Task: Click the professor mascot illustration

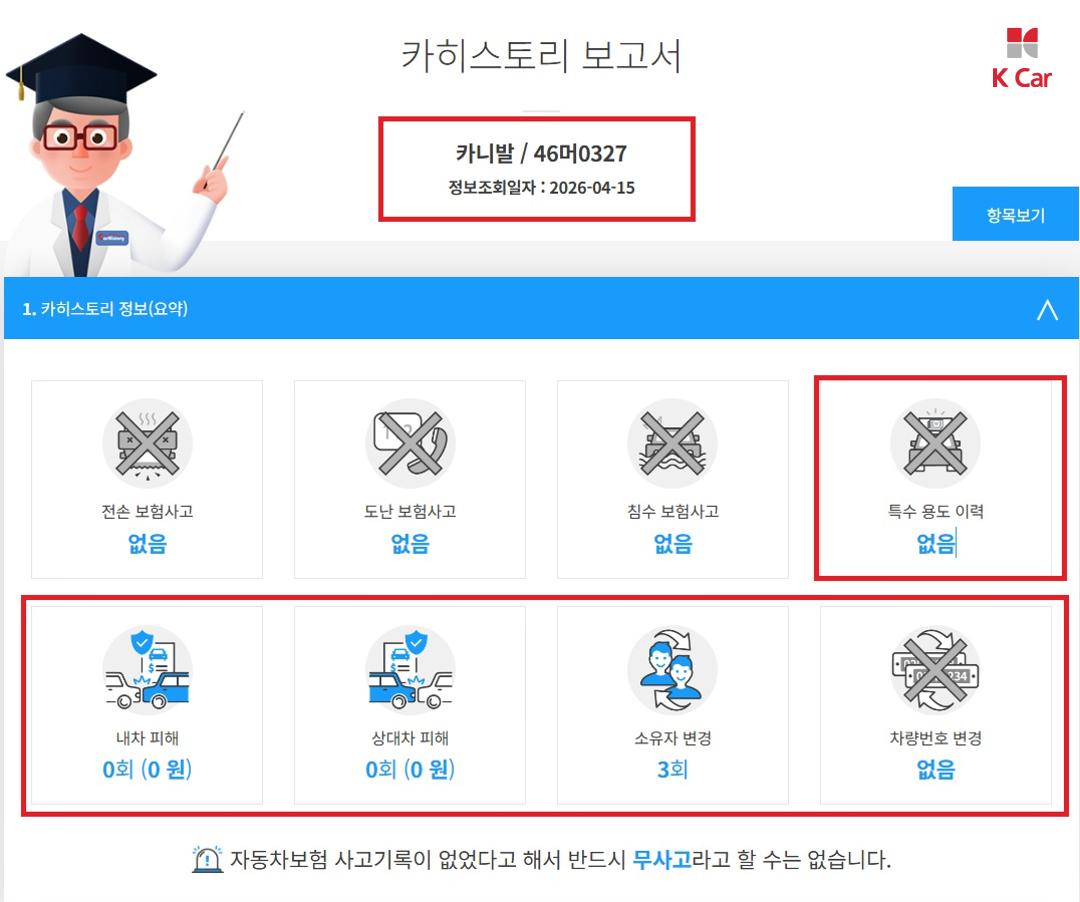Action: click(124, 155)
